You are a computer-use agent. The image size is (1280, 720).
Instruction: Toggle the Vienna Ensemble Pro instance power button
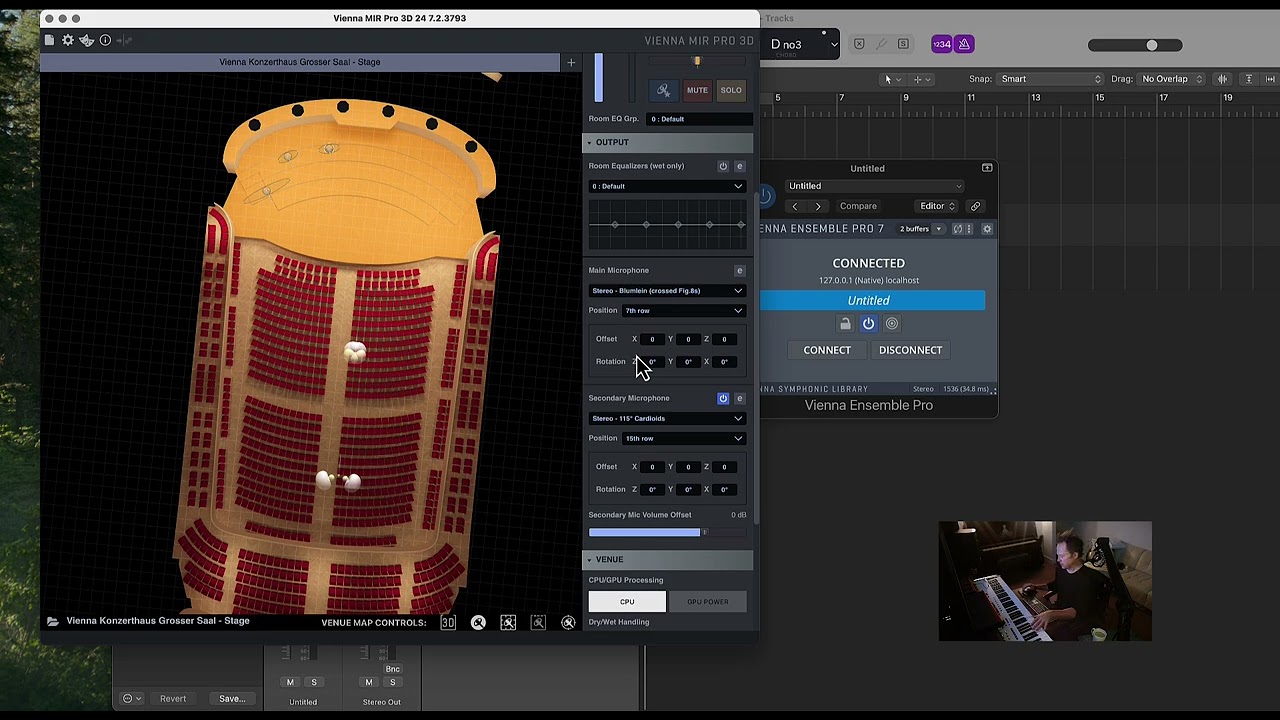tap(868, 323)
